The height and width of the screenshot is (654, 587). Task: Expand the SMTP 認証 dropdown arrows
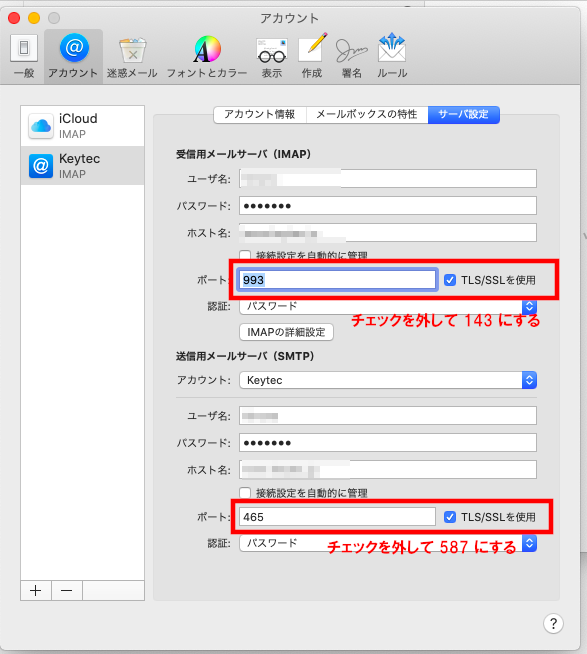[529, 543]
